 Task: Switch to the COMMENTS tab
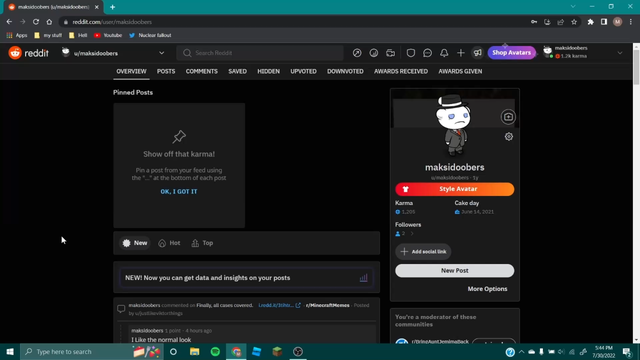202,71
